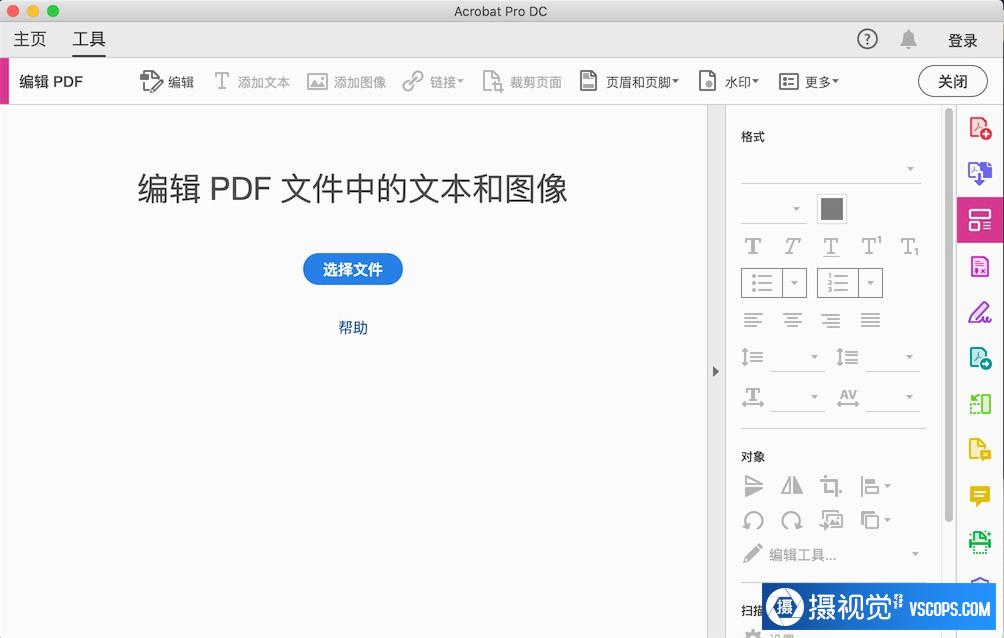
Task: Open notifications bell icon
Action: (x=908, y=39)
